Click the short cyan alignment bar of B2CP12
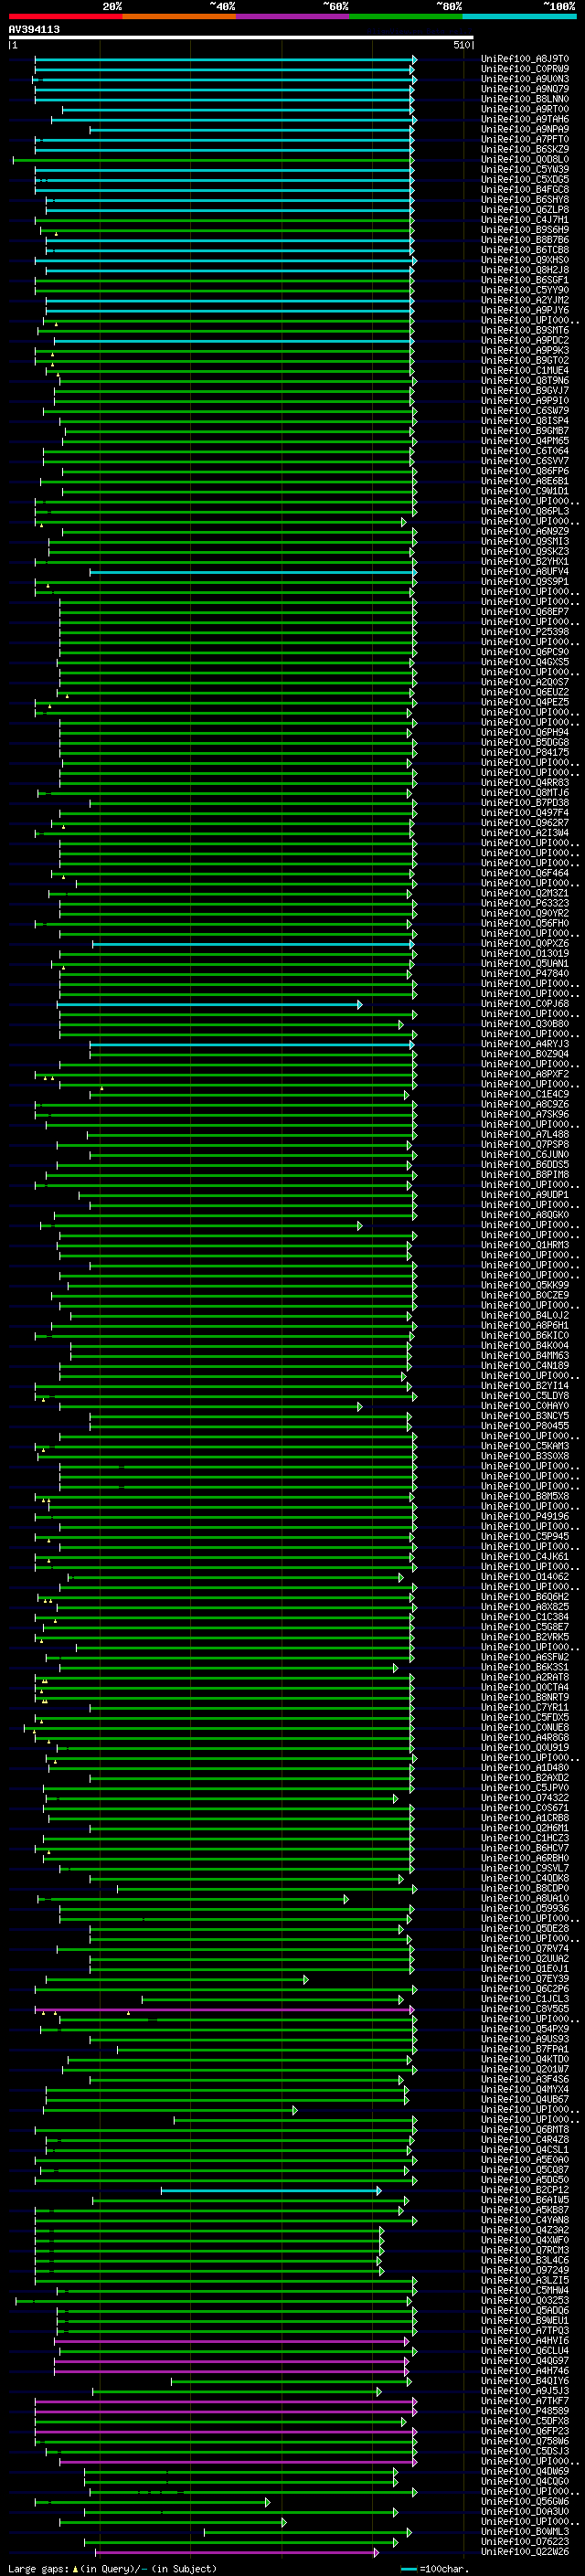This screenshot has height=2576, width=585. 270,2190
